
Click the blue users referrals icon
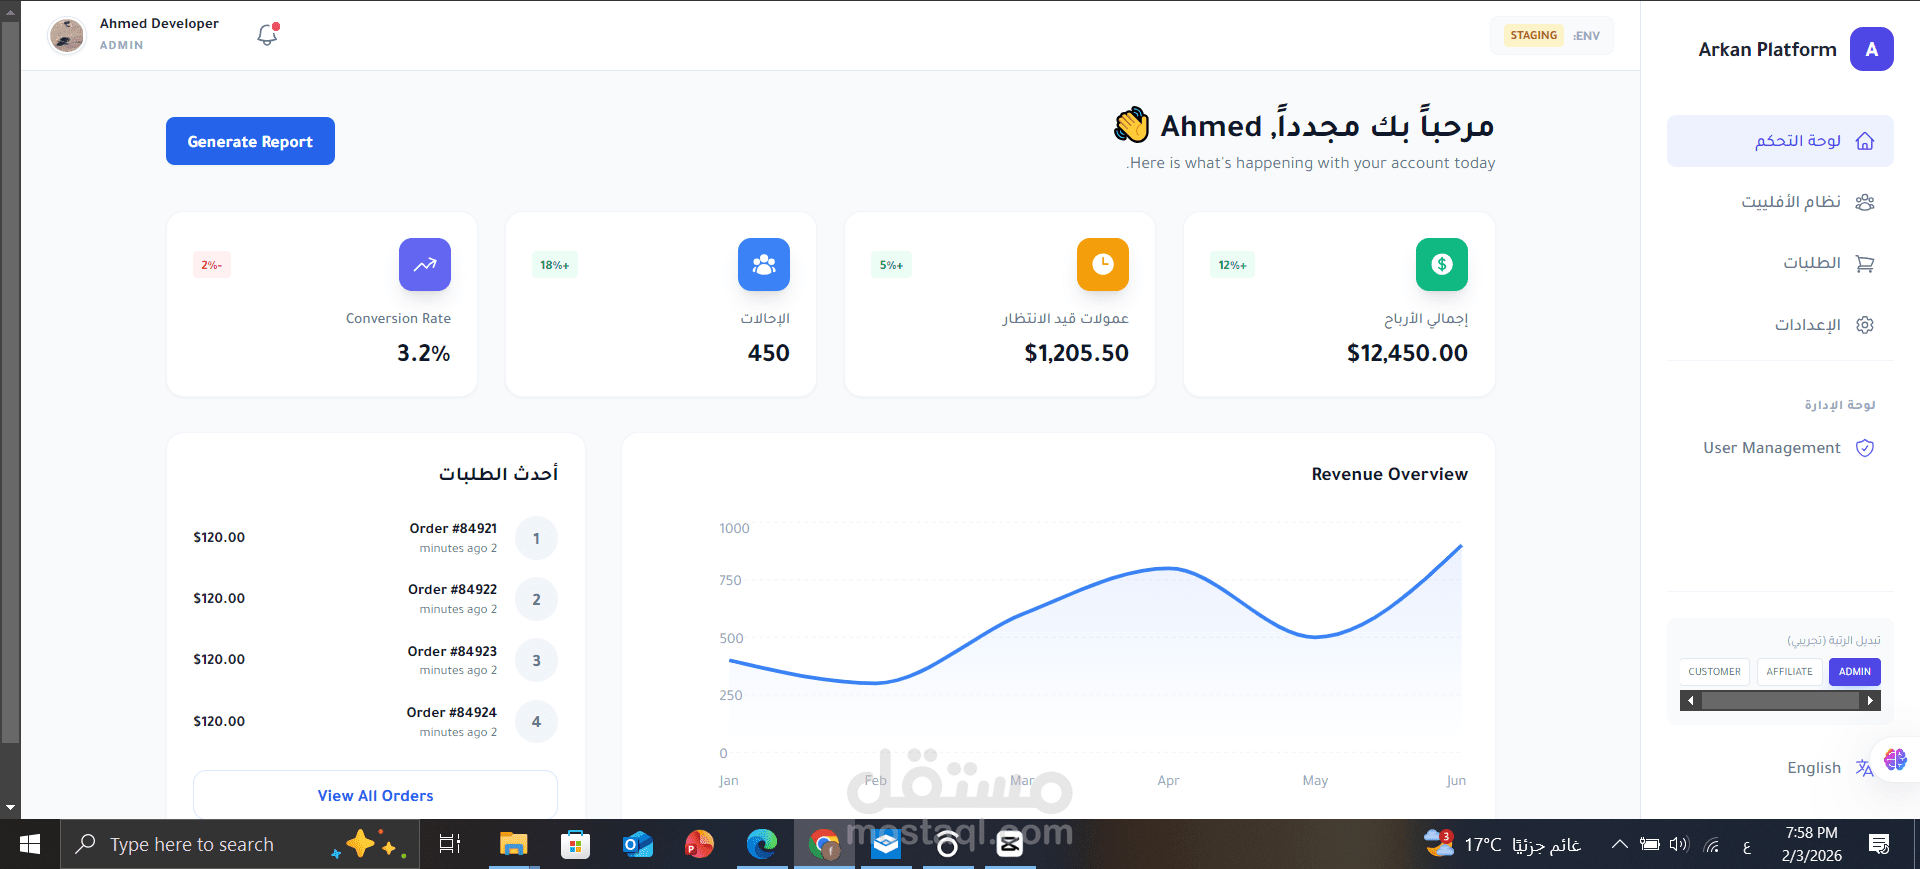[x=764, y=264]
